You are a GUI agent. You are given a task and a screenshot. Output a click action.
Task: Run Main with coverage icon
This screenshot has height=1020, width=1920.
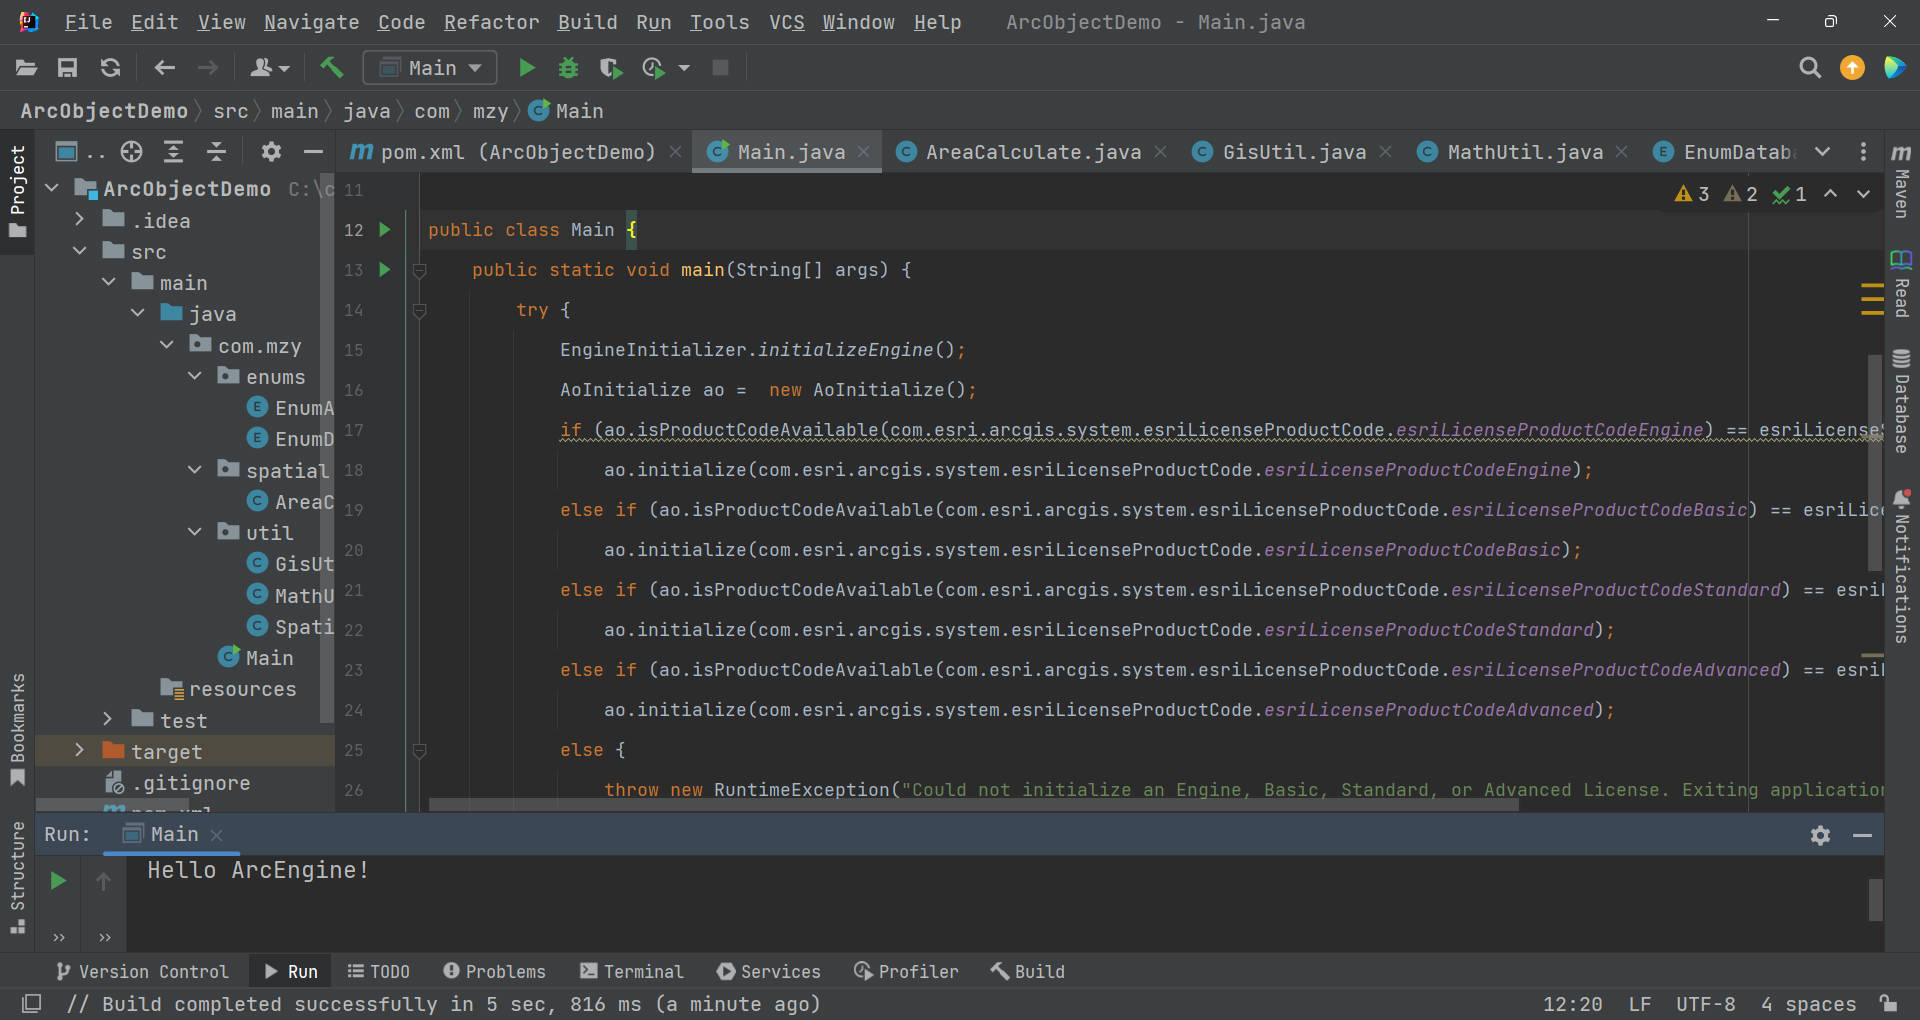[610, 68]
